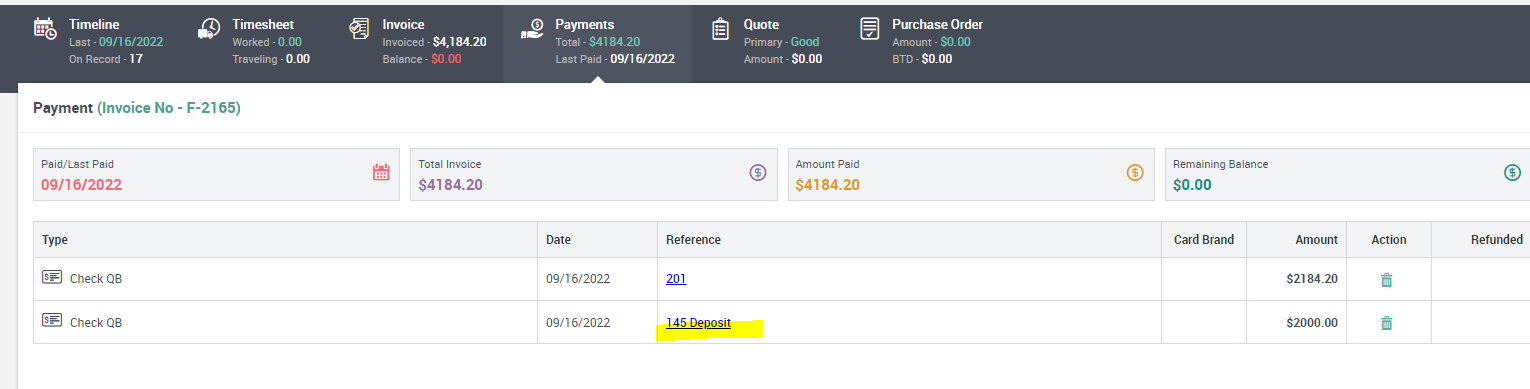This screenshot has width=1530, height=389.
Task: Click the Remaining Balance value $0.00
Action: 1192,185
